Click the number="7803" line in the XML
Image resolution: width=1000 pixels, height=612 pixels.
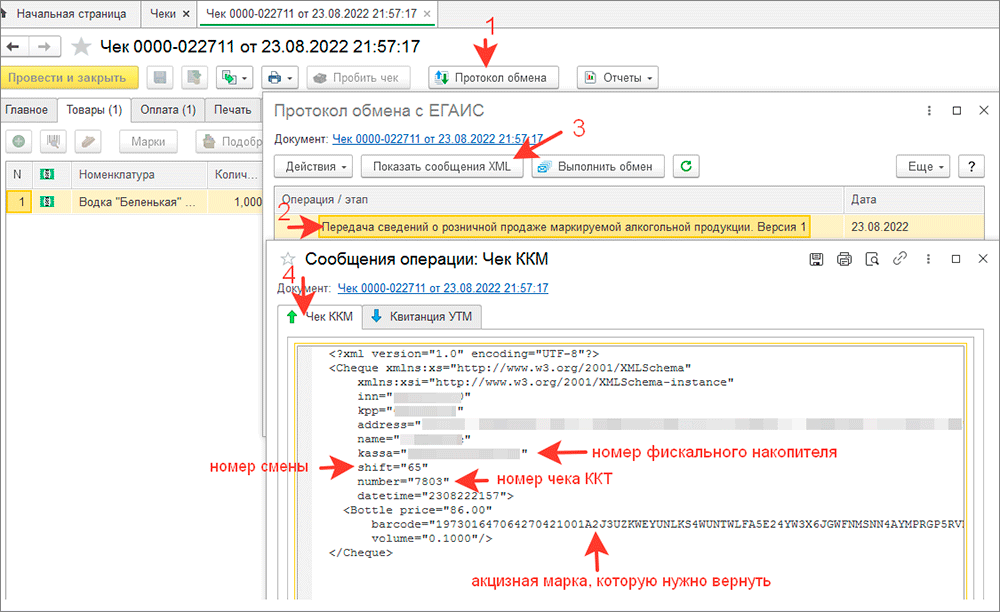[x=403, y=481]
